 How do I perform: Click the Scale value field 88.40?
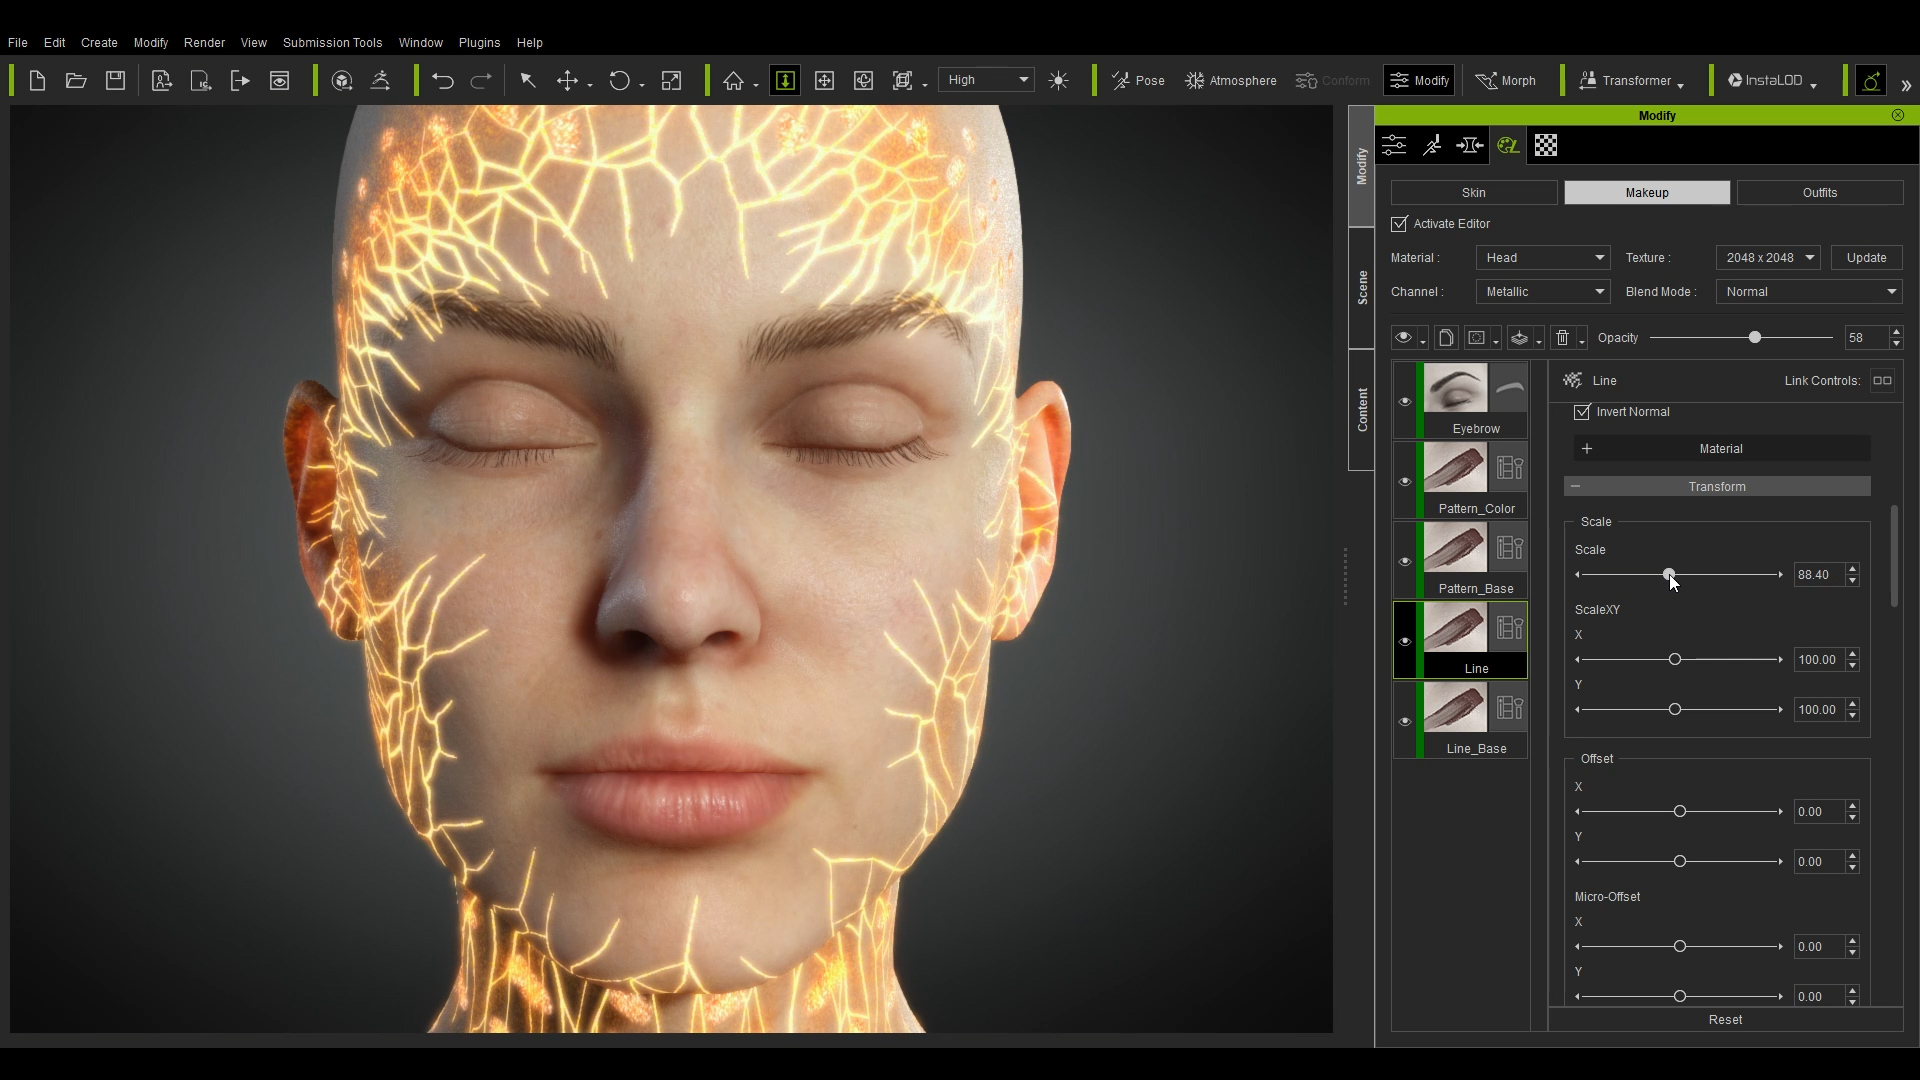point(1819,575)
